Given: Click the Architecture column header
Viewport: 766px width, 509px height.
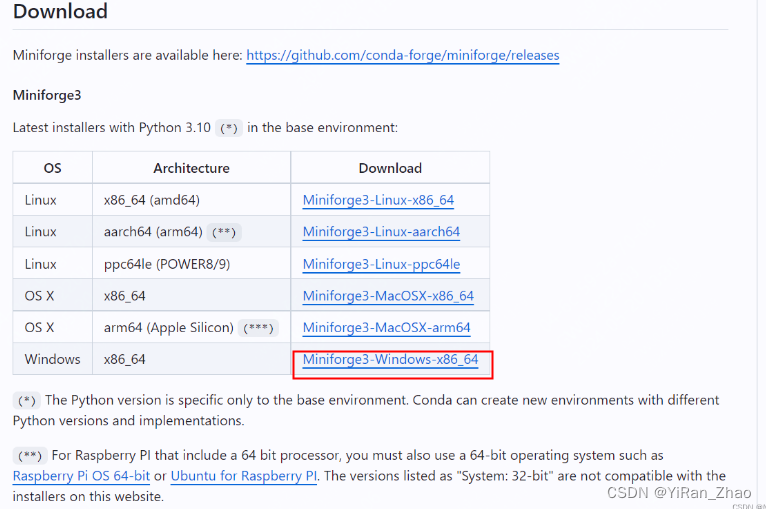Looking at the screenshot, I should point(191,168).
